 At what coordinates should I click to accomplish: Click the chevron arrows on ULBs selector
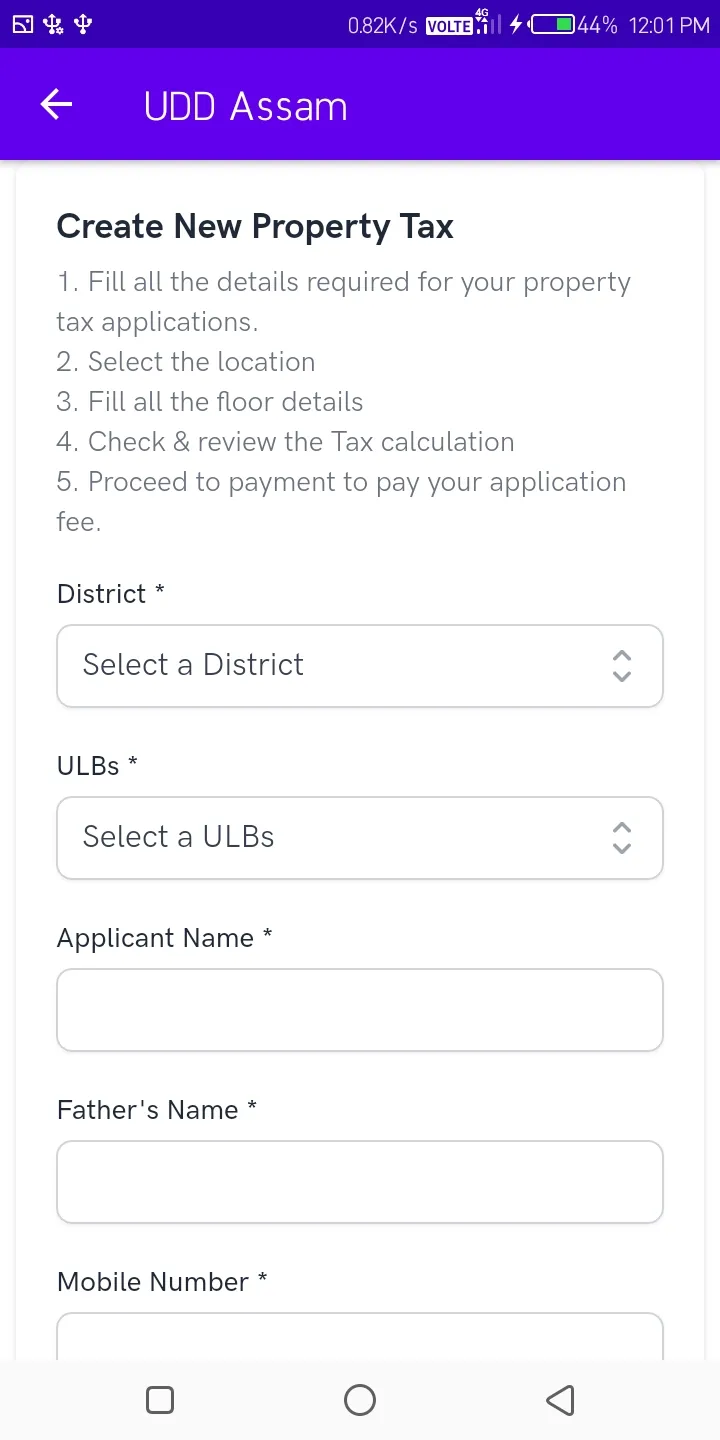click(622, 838)
